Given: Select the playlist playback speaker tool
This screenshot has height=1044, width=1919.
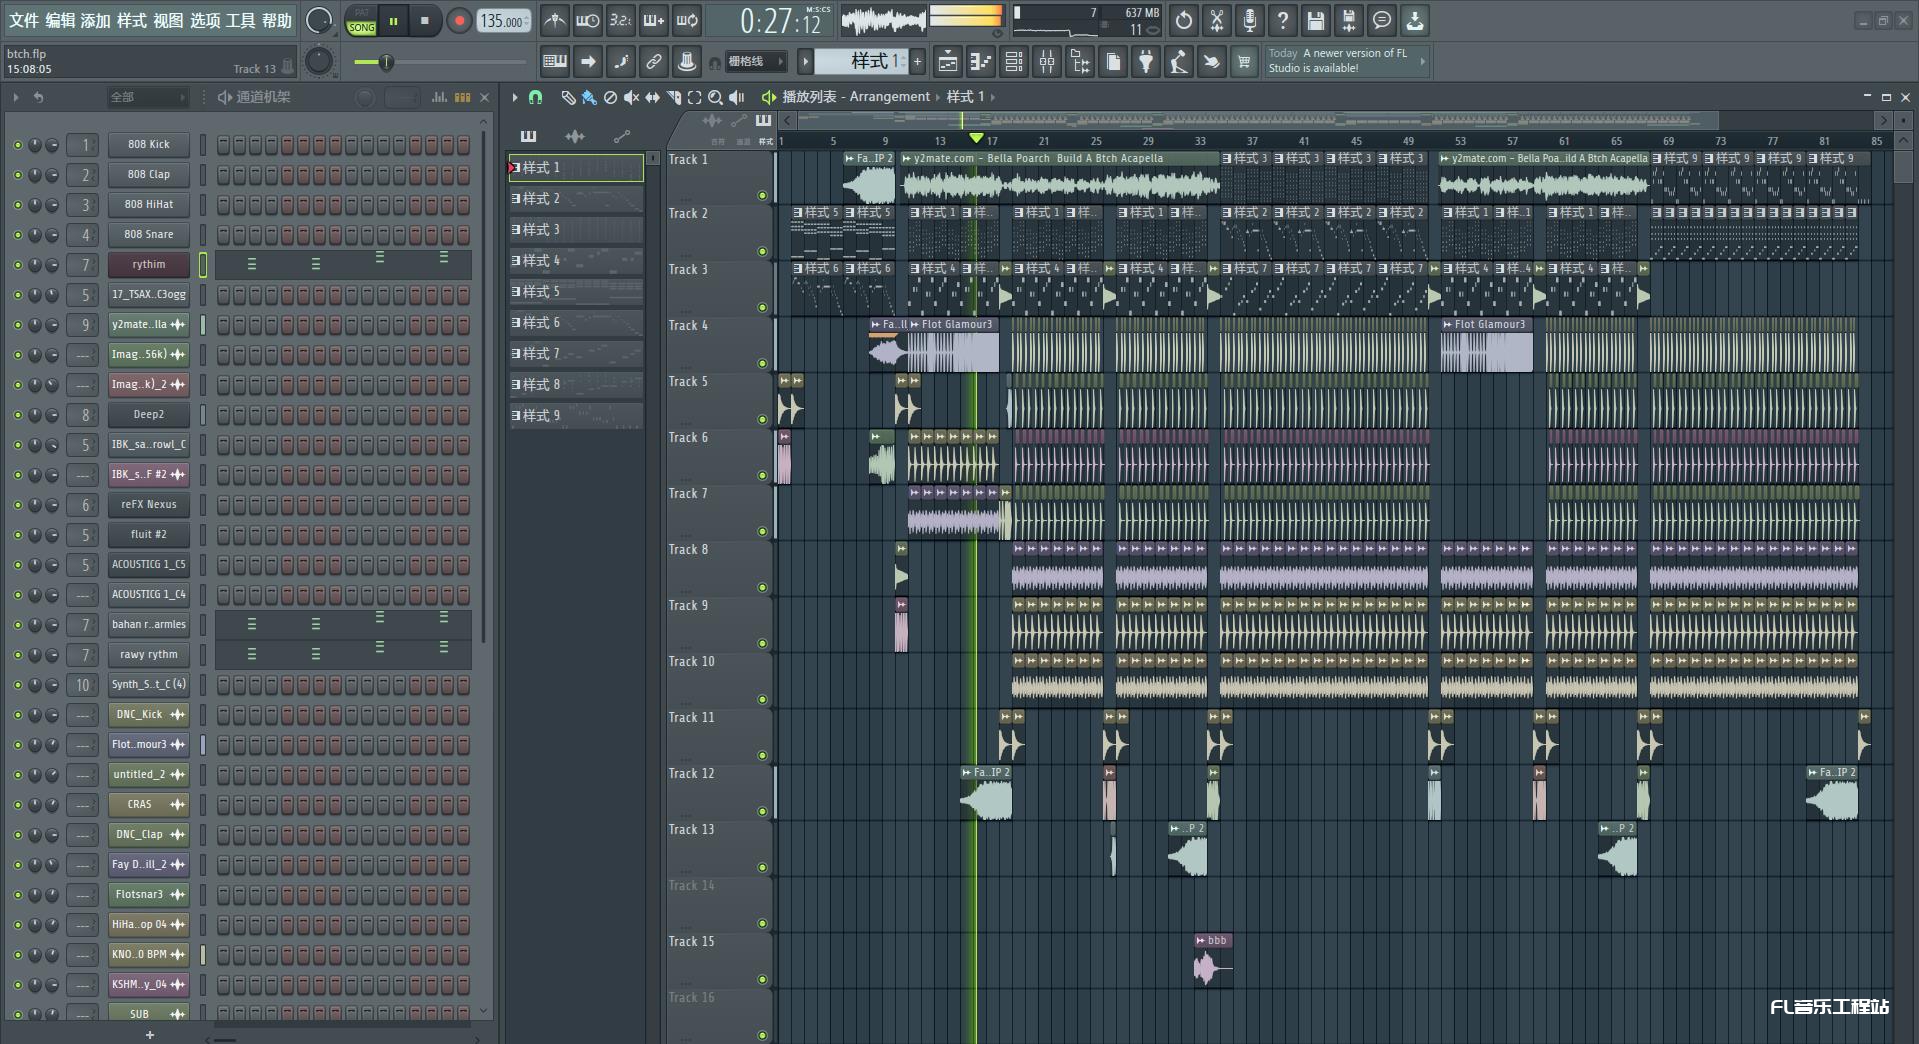Looking at the screenshot, I should [737, 97].
